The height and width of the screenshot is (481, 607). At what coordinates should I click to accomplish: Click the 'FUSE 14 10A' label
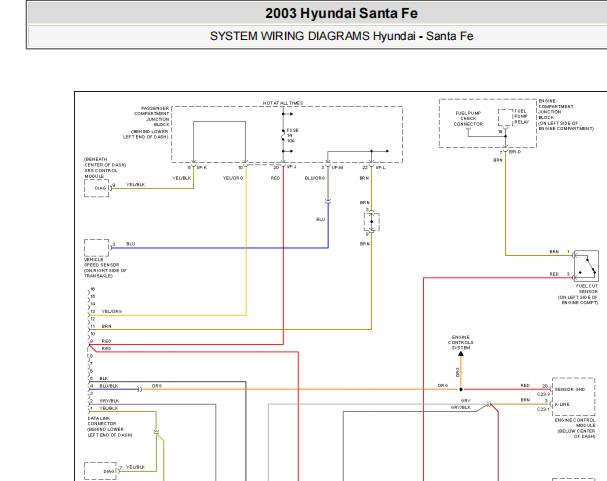(x=292, y=135)
